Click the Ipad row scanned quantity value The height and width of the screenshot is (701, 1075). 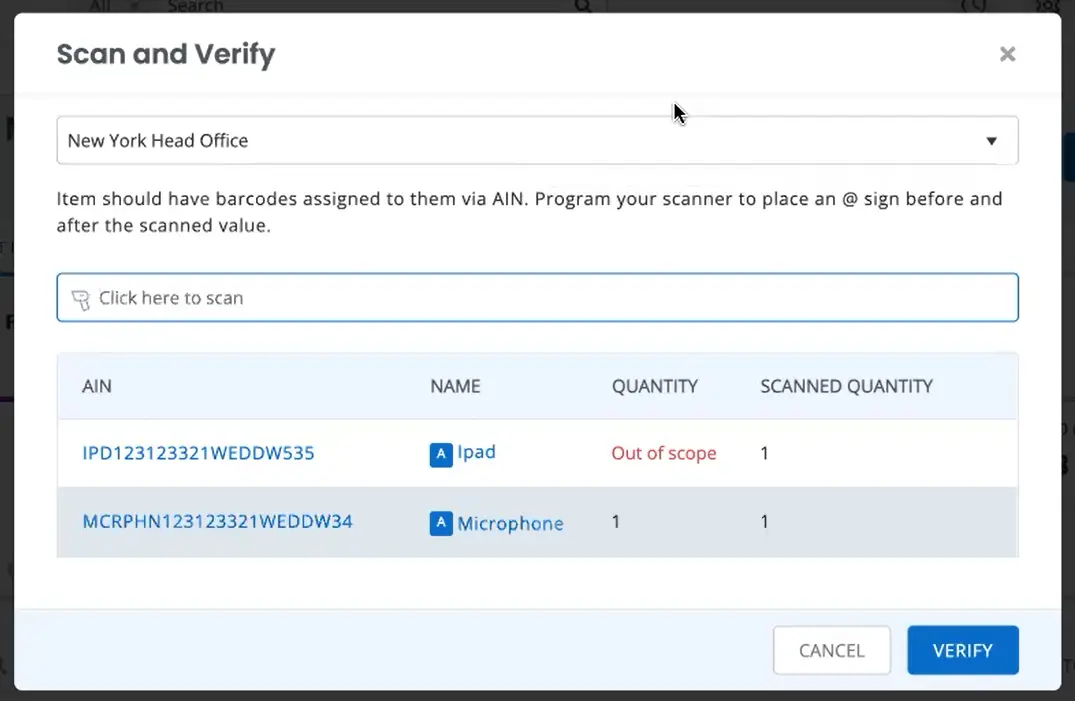tap(765, 453)
